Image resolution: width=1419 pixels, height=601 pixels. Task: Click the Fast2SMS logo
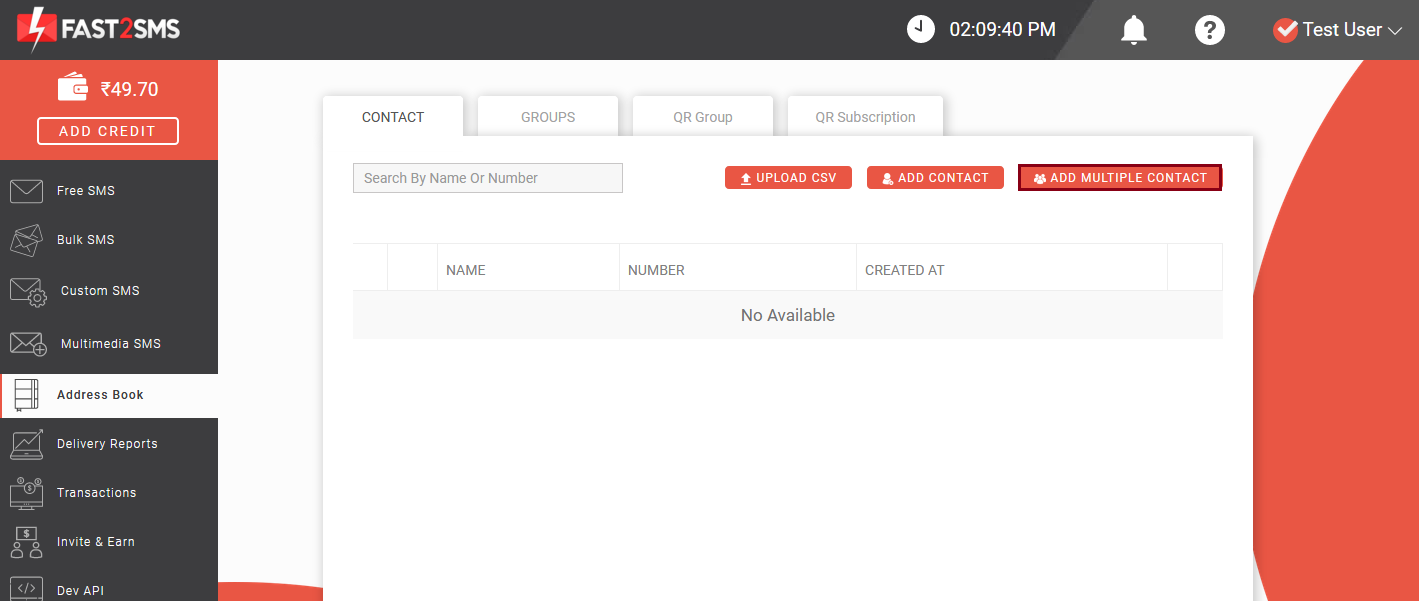pos(98,29)
